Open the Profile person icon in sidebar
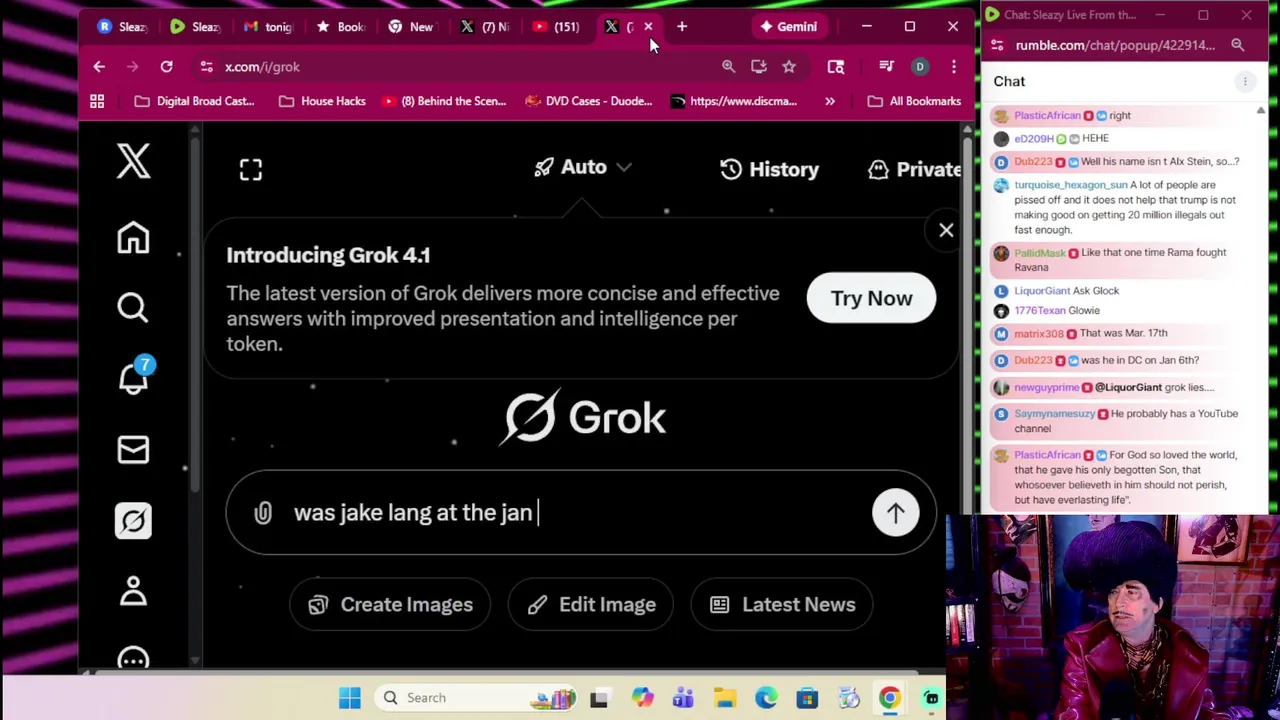This screenshot has width=1280, height=720. click(133, 590)
